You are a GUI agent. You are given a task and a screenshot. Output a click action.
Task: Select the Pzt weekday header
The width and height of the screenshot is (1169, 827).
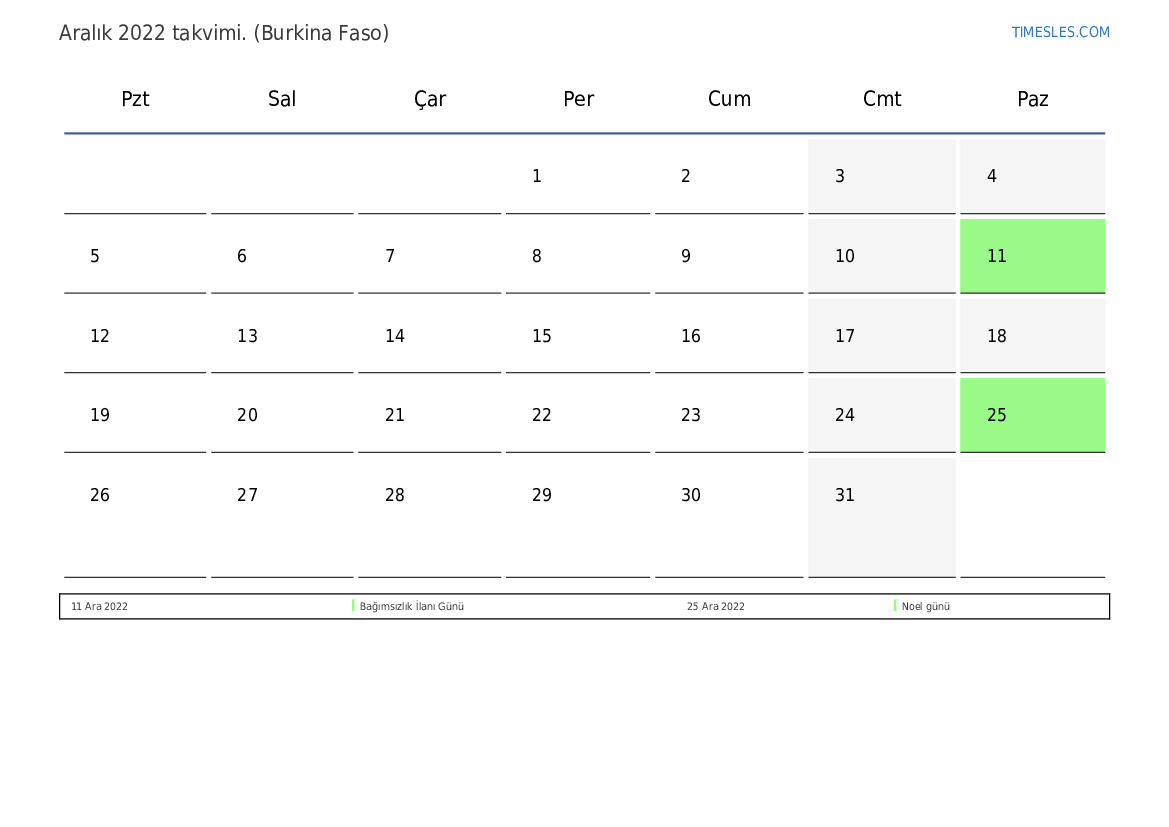coord(135,99)
